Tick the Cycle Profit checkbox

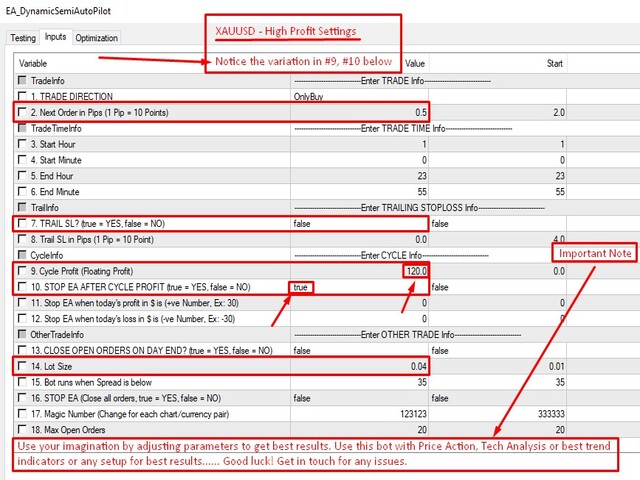tap(22, 271)
